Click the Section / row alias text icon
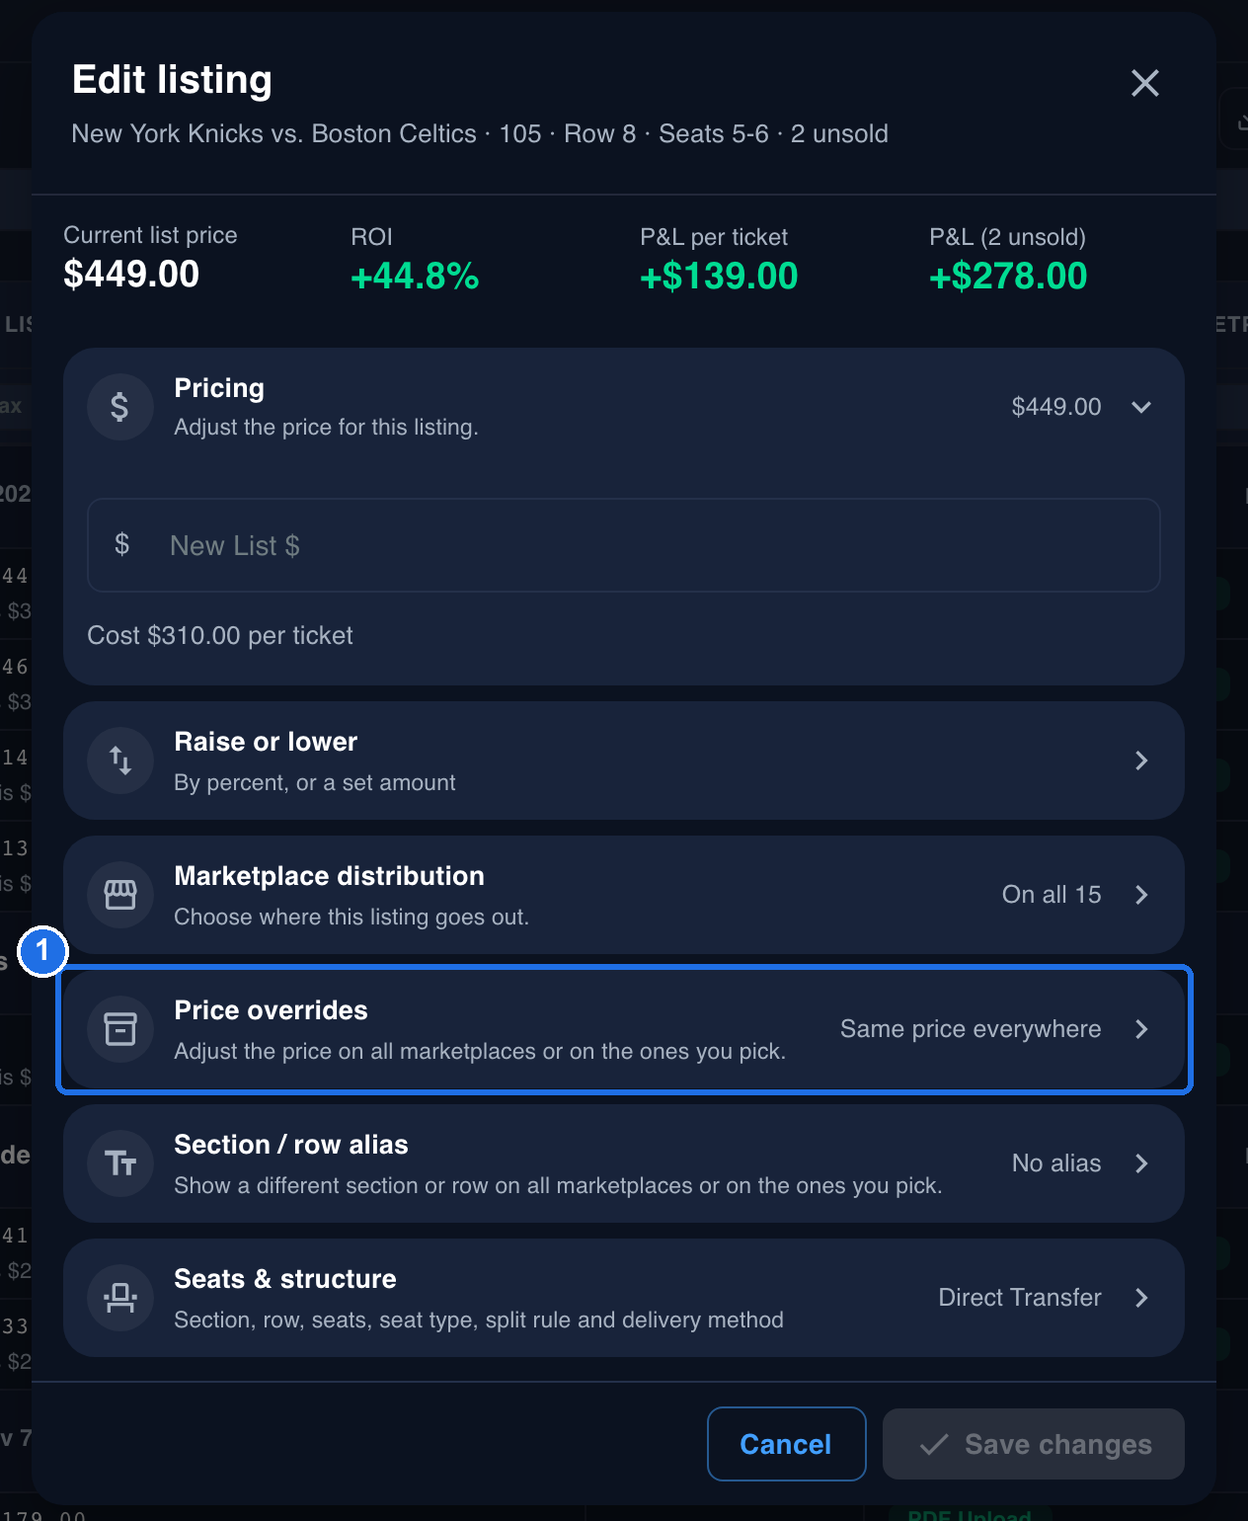Screen dimensions: 1248x1521 click(x=120, y=1163)
